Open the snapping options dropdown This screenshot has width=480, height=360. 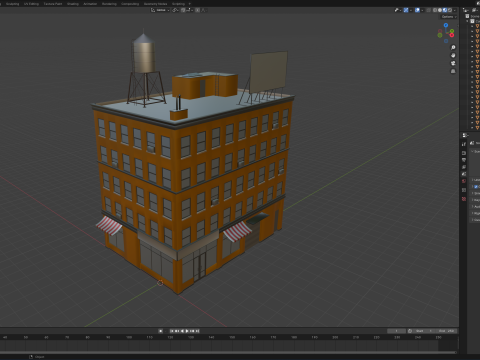pyautogui.click(x=190, y=10)
